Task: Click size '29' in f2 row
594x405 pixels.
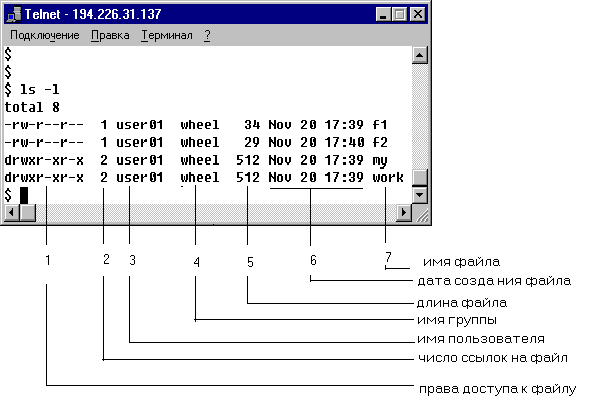Action: pyautogui.click(x=252, y=142)
